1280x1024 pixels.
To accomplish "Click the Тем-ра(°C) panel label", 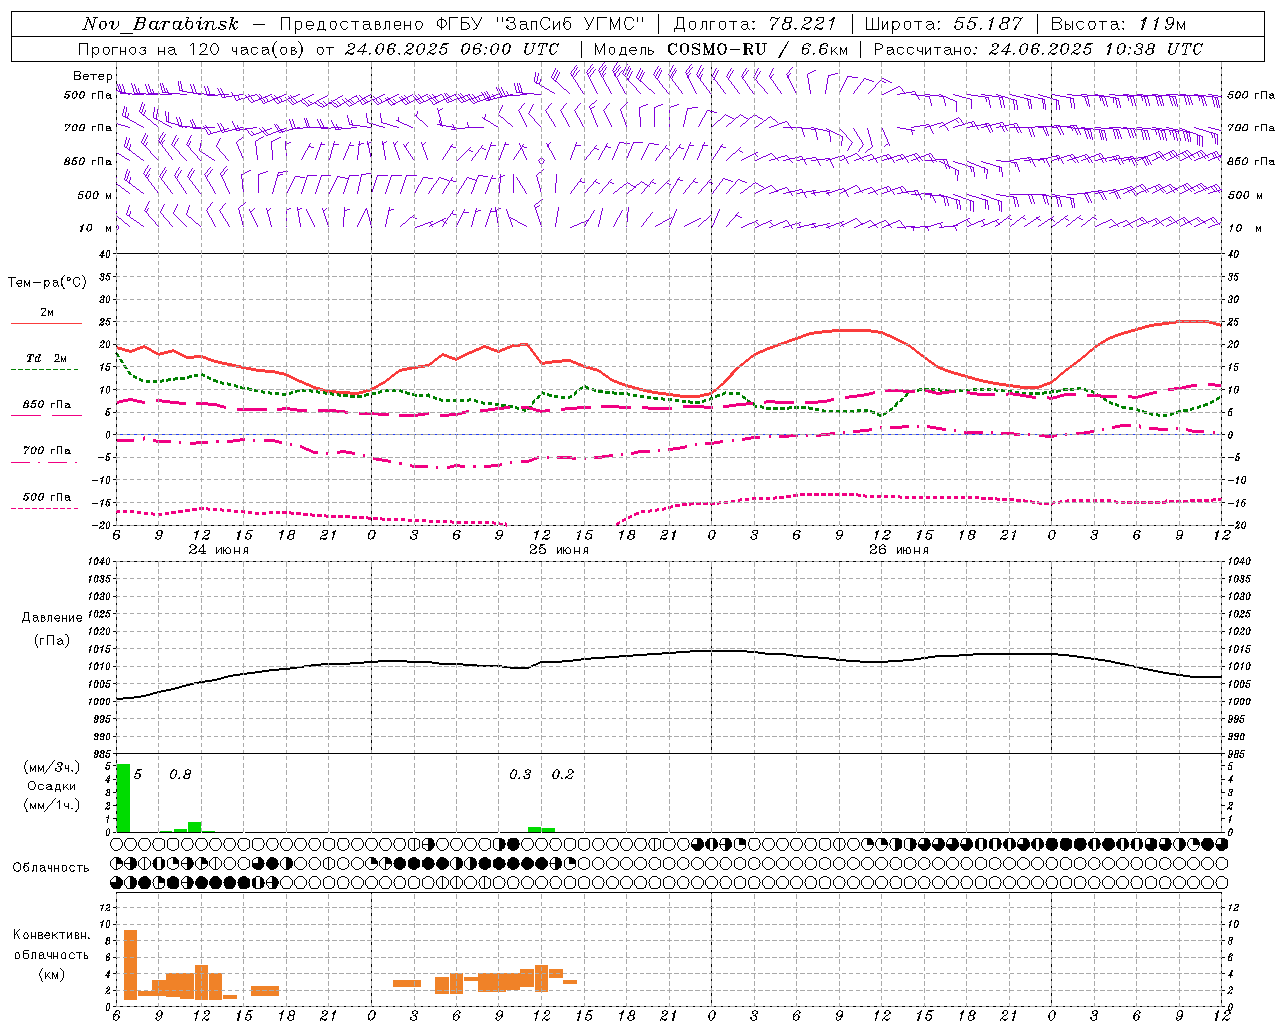I will coord(47,283).
